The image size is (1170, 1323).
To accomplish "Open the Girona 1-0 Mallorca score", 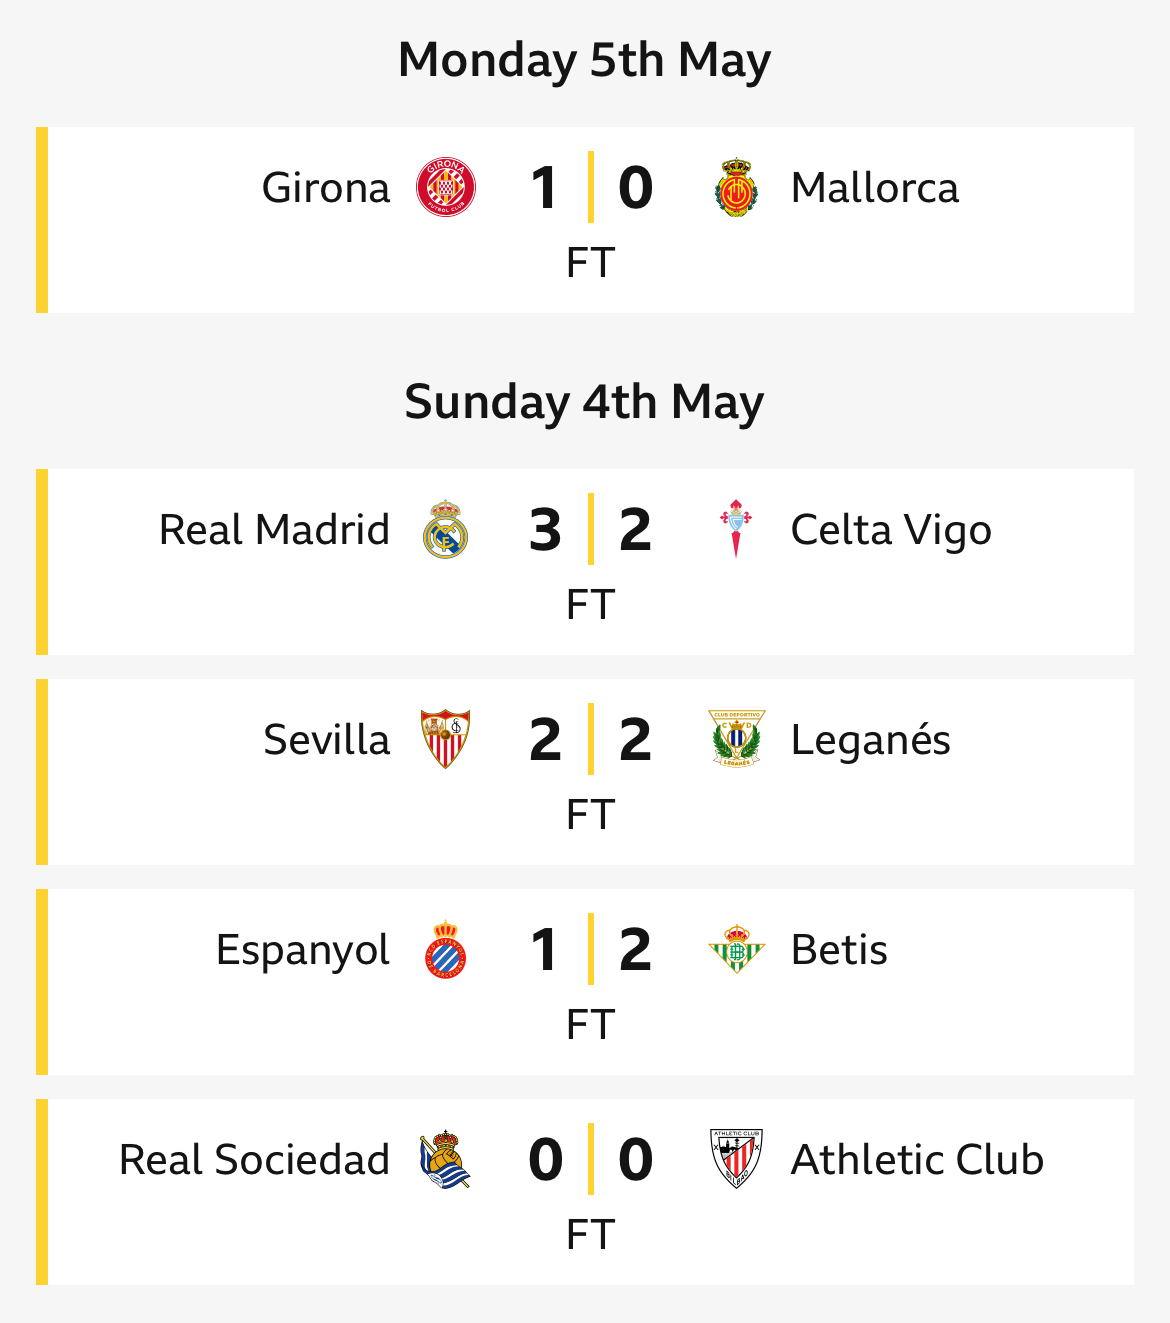I will (x=590, y=187).
